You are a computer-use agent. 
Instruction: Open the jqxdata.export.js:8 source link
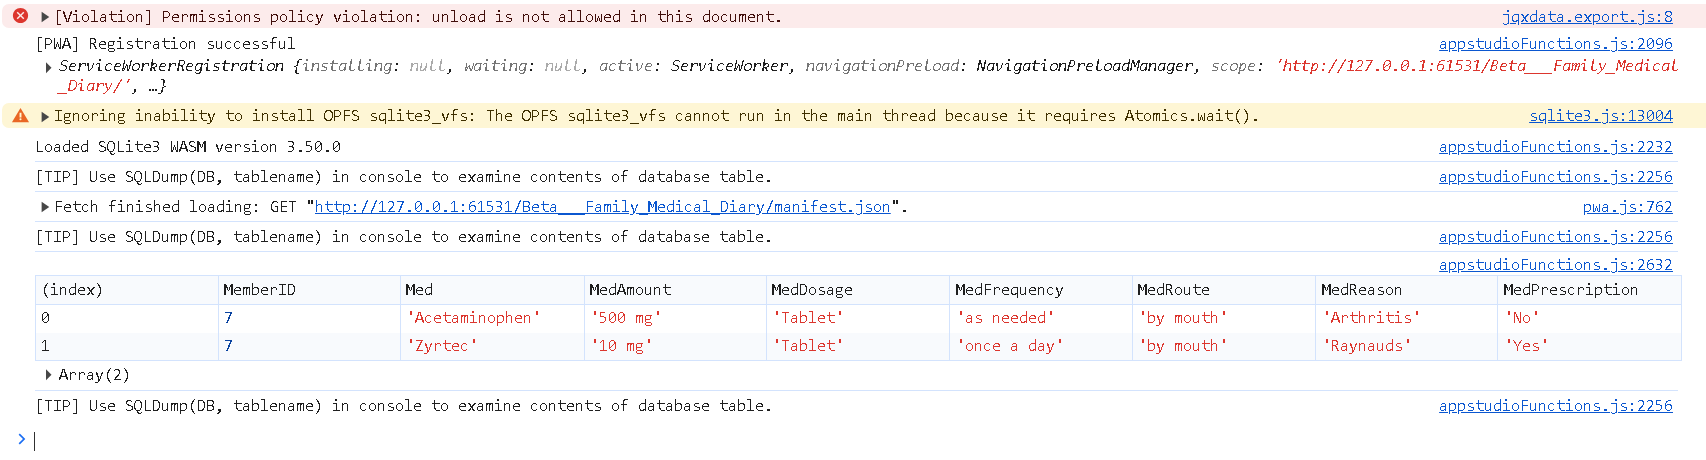tap(1587, 17)
